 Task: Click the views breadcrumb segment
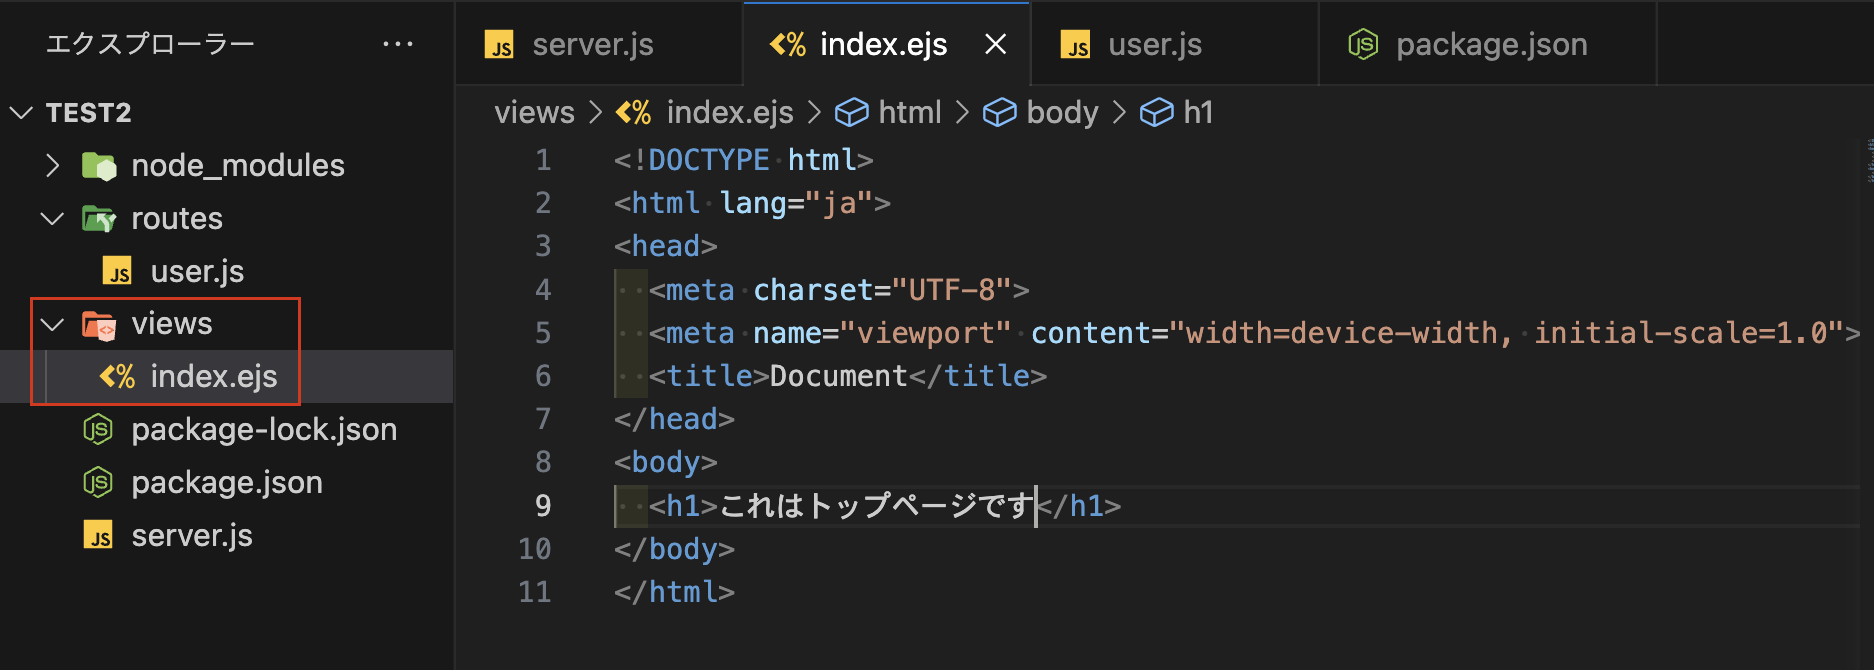(x=534, y=112)
